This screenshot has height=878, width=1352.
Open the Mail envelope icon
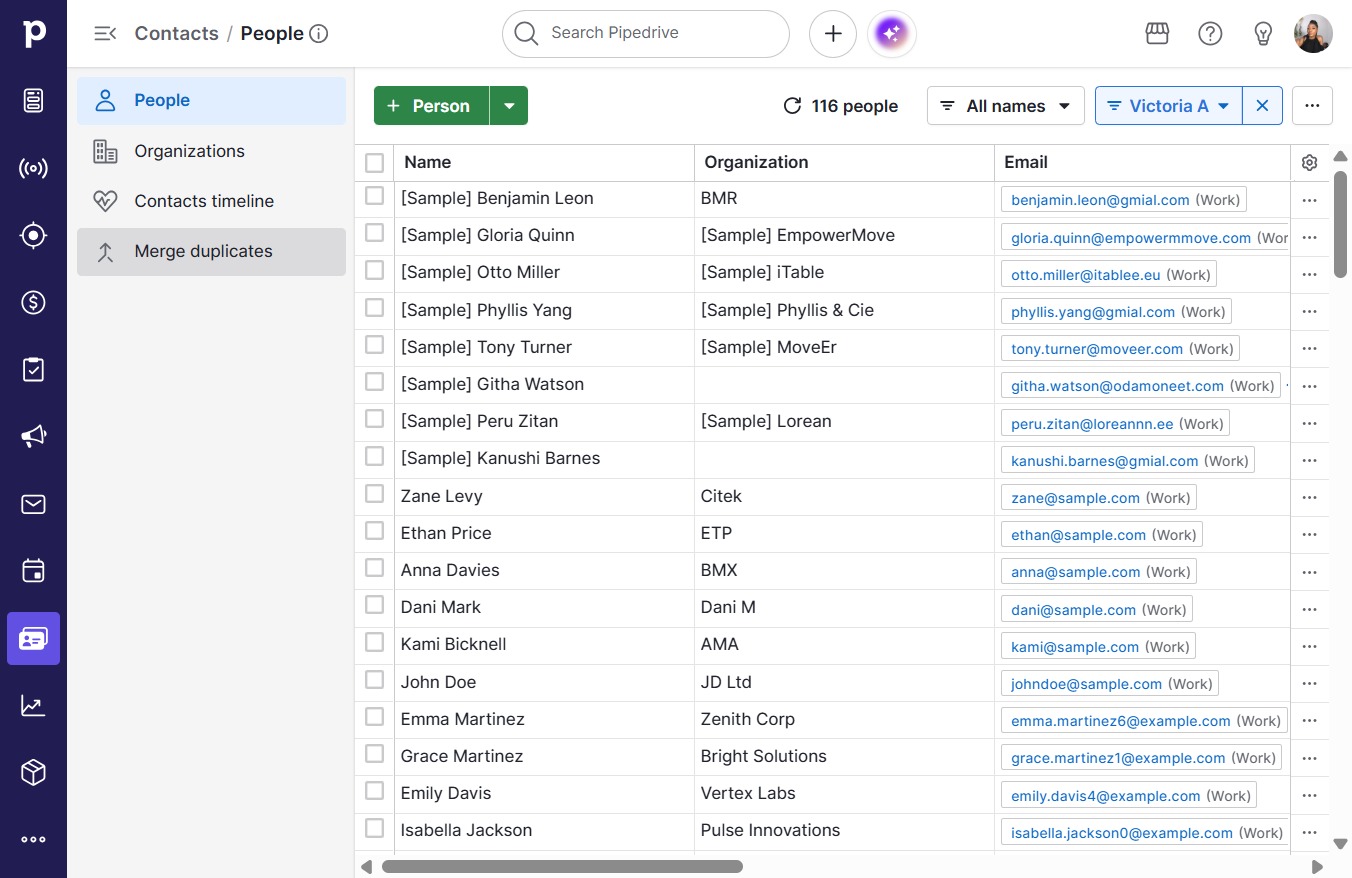(x=33, y=504)
